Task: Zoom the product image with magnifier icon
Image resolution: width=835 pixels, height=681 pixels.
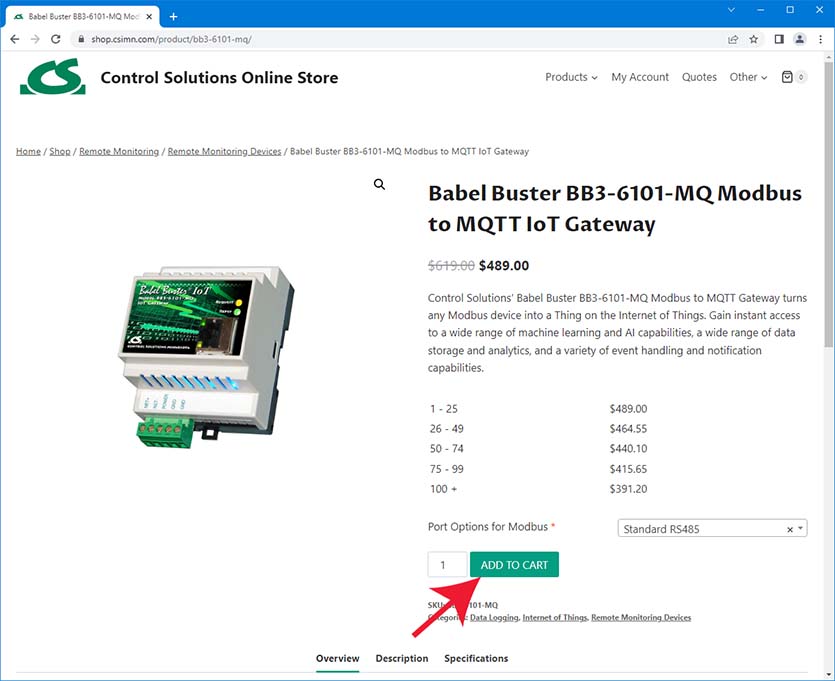Action: point(379,184)
